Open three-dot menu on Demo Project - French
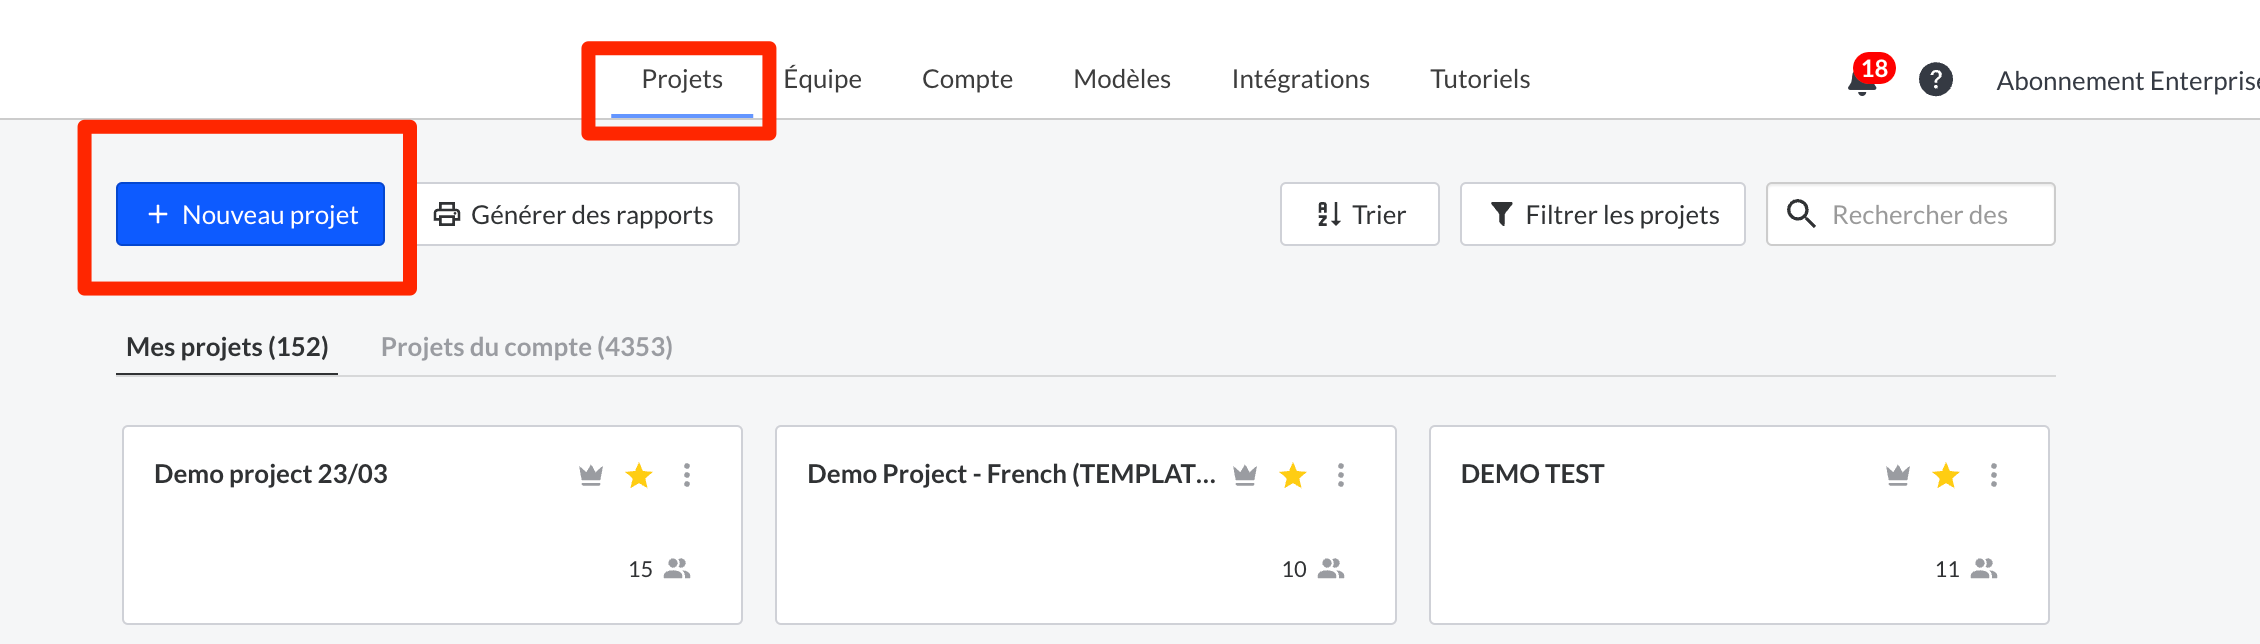 [x=1341, y=475]
